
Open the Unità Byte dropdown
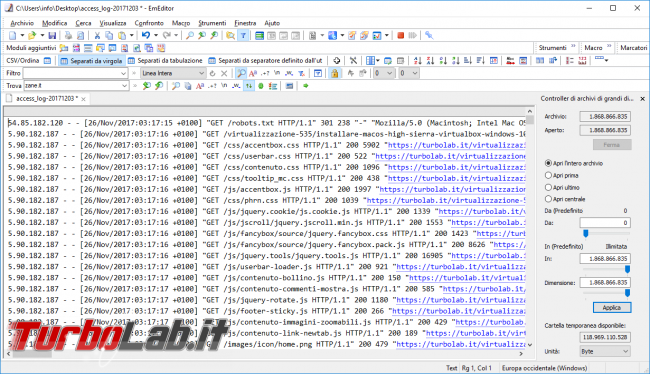pyautogui.click(x=626, y=352)
